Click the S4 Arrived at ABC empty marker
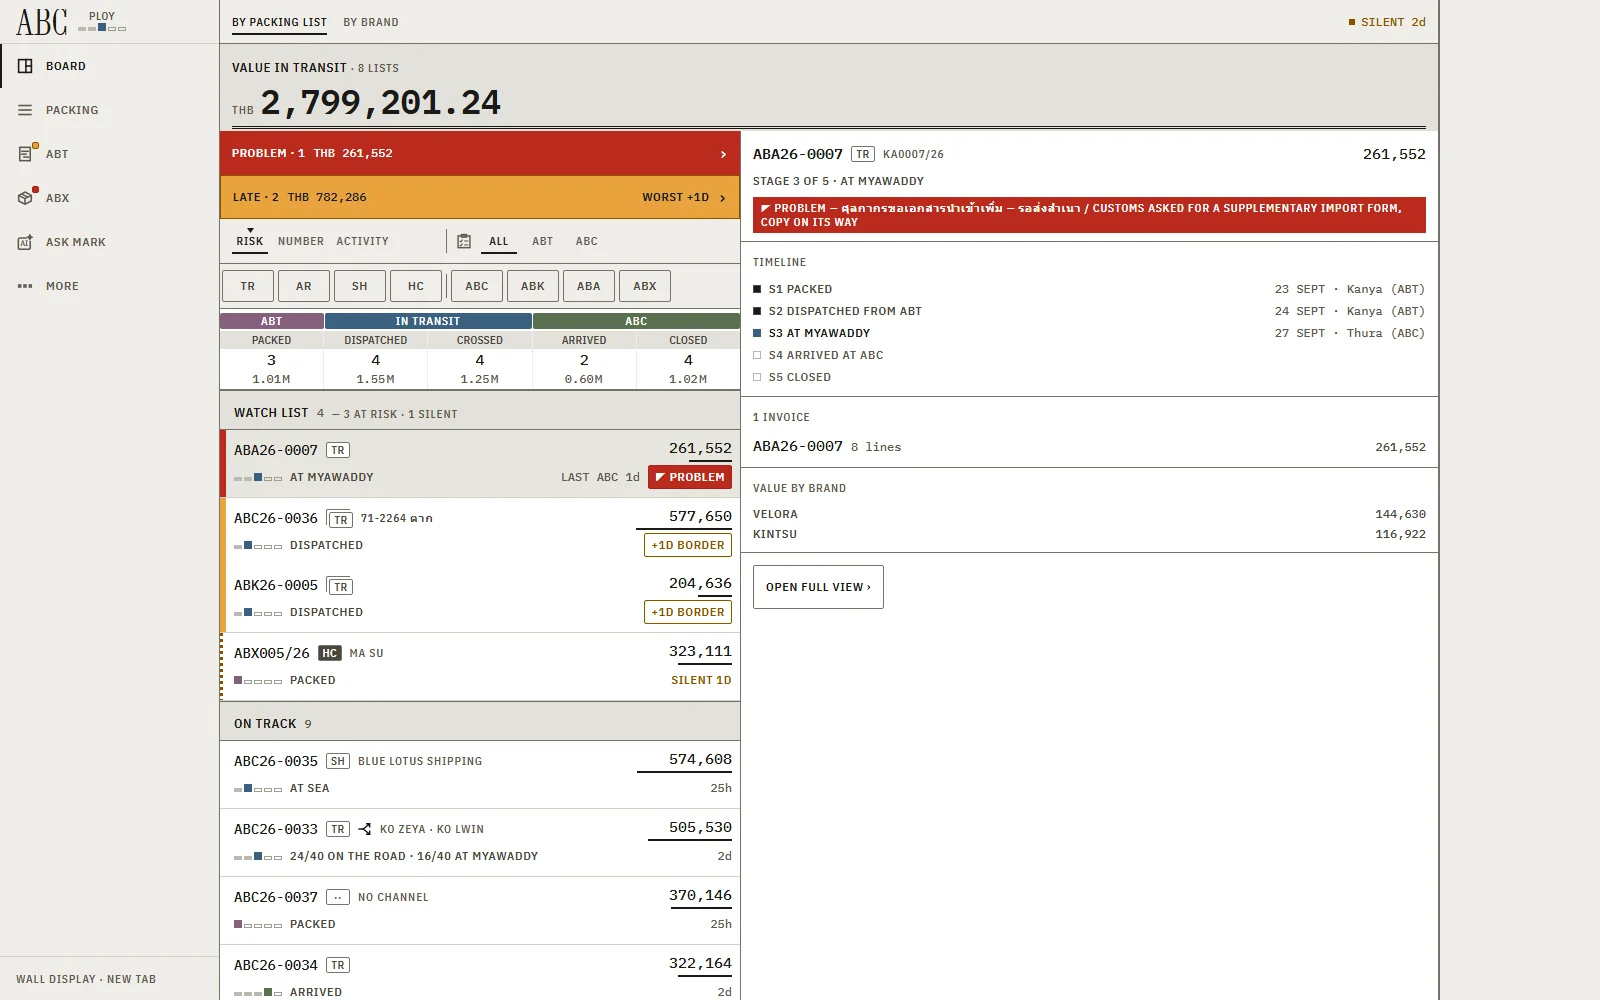The height and width of the screenshot is (1000, 1600). [757, 355]
